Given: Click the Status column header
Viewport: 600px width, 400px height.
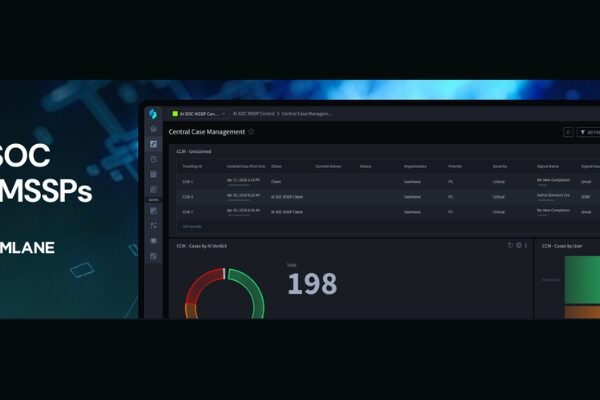Looking at the screenshot, I should [x=365, y=166].
